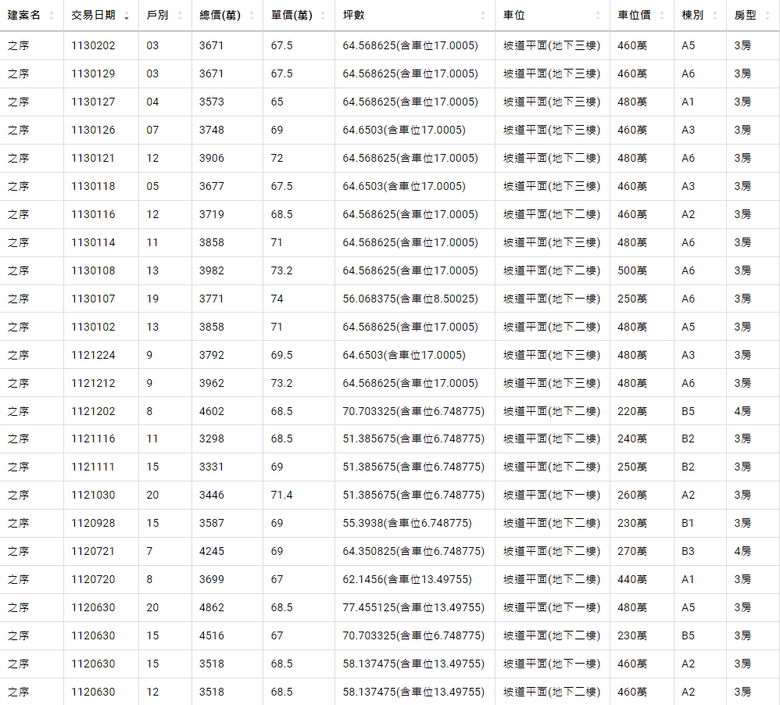Click transaction date 1121116
The image size is (780, 705).
93,439
